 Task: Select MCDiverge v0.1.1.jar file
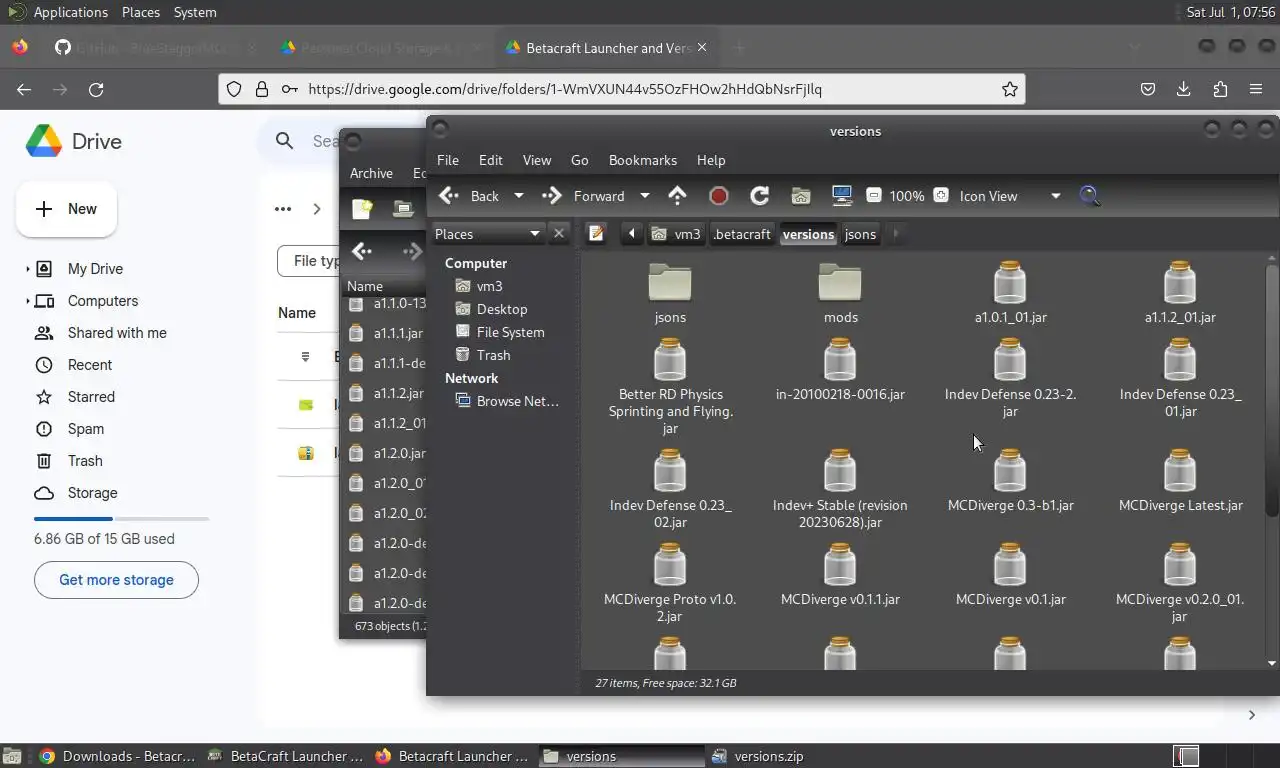(x=840, y=575)
